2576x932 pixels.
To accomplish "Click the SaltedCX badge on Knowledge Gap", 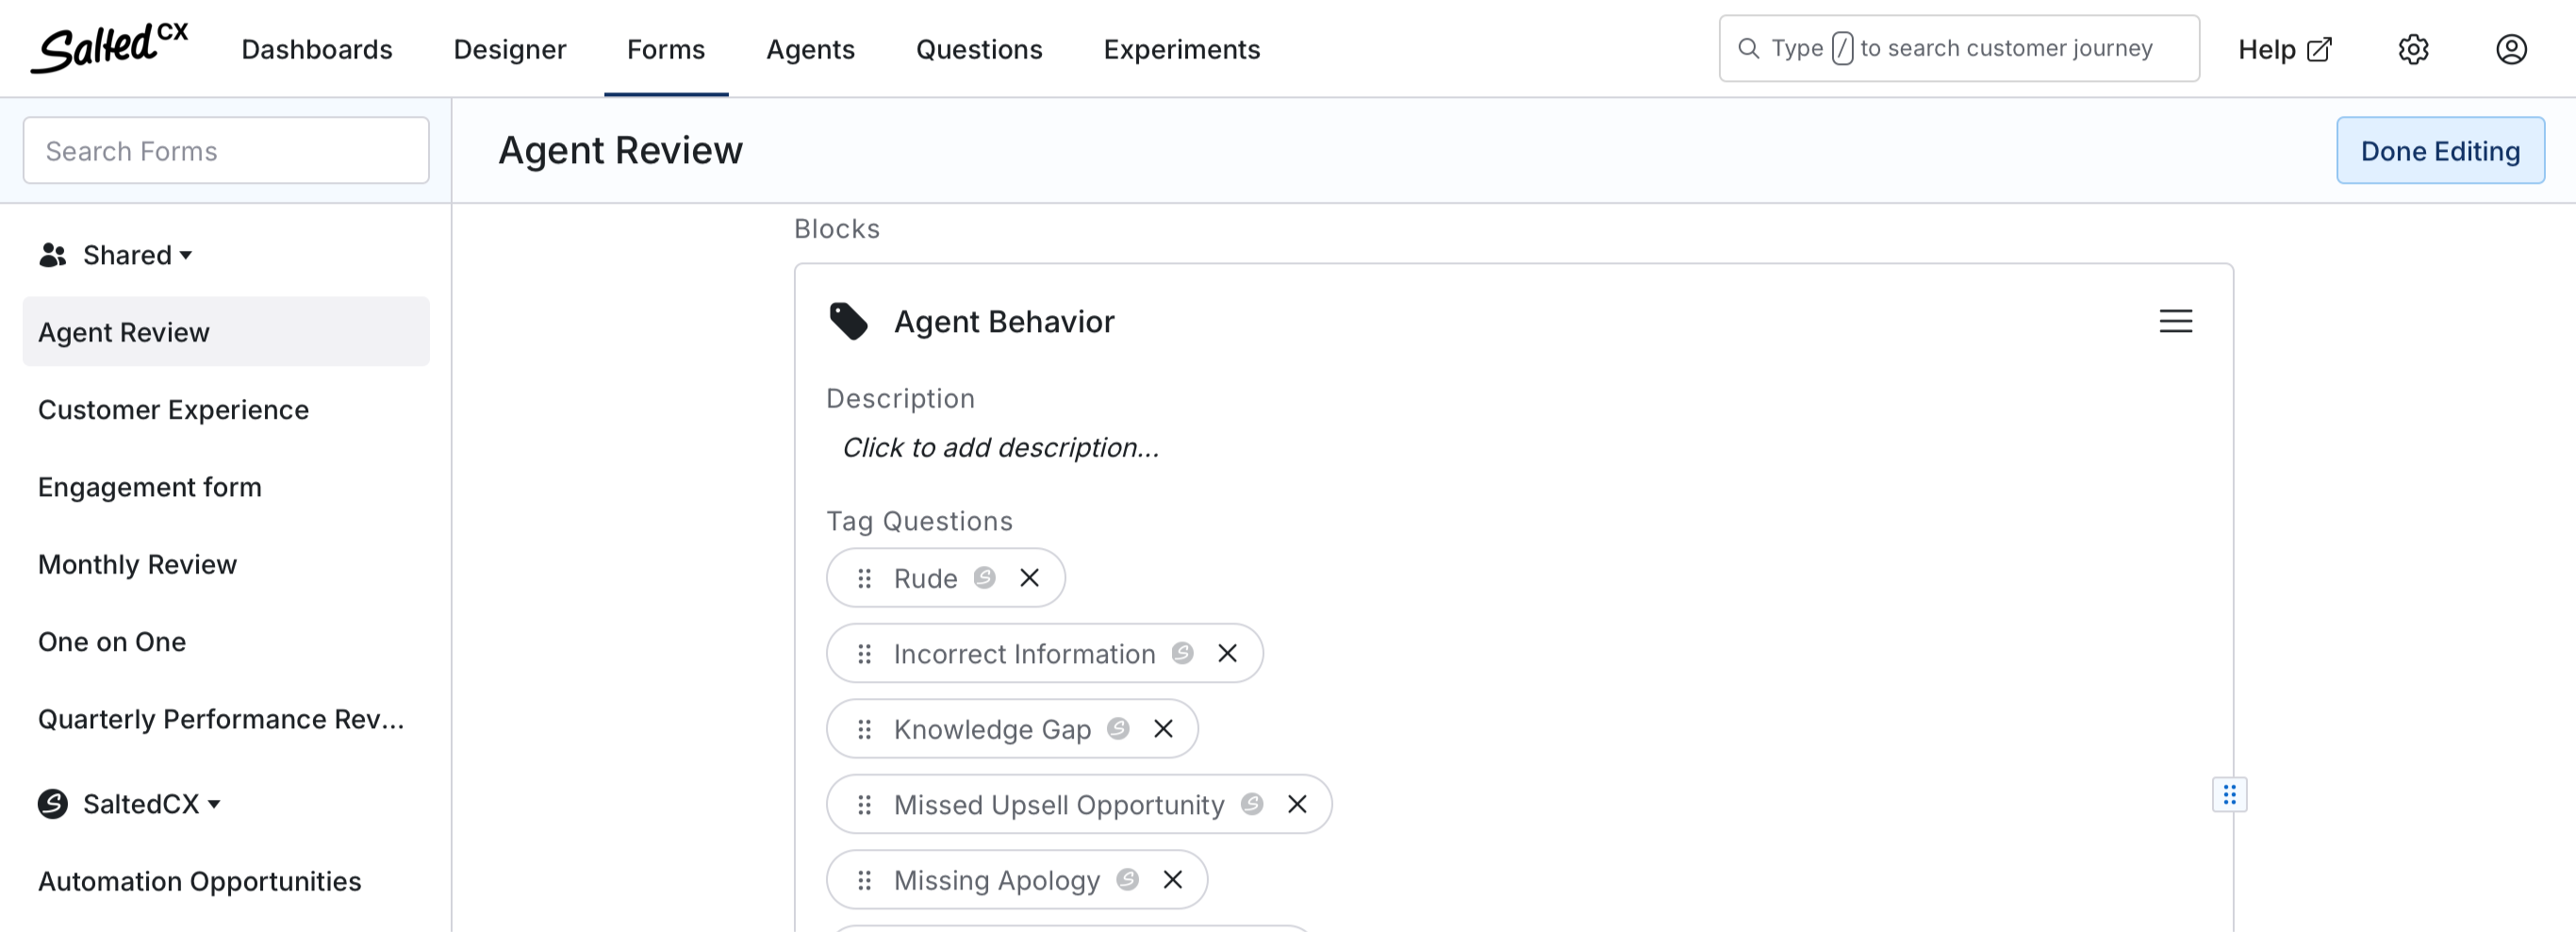I will coord(1118,728).
